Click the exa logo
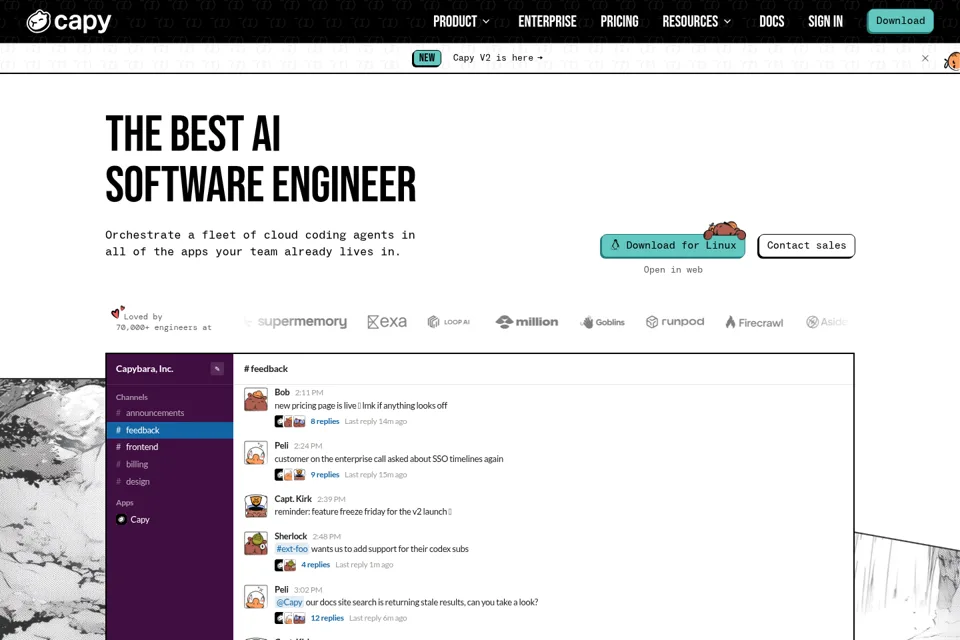 tap(387, 322)
